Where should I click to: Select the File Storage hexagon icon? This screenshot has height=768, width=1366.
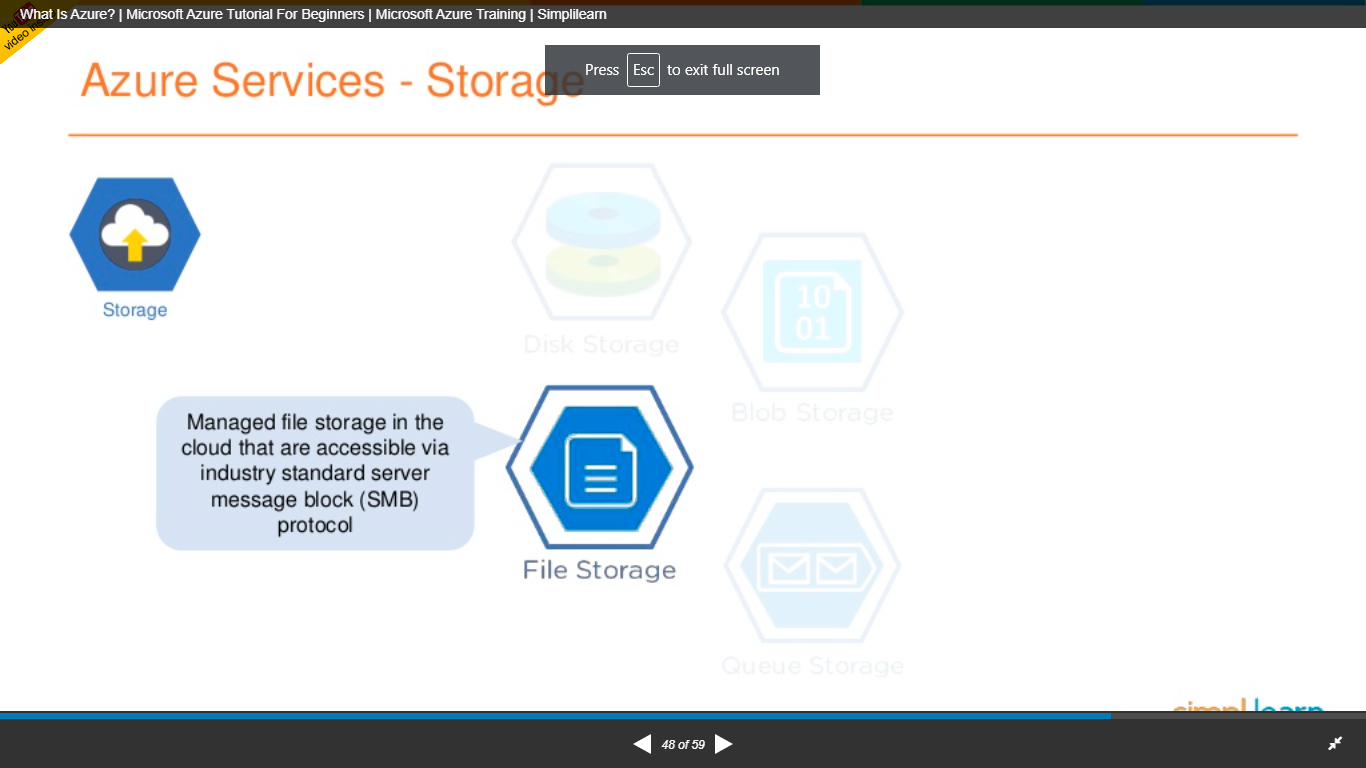point(599,467)
